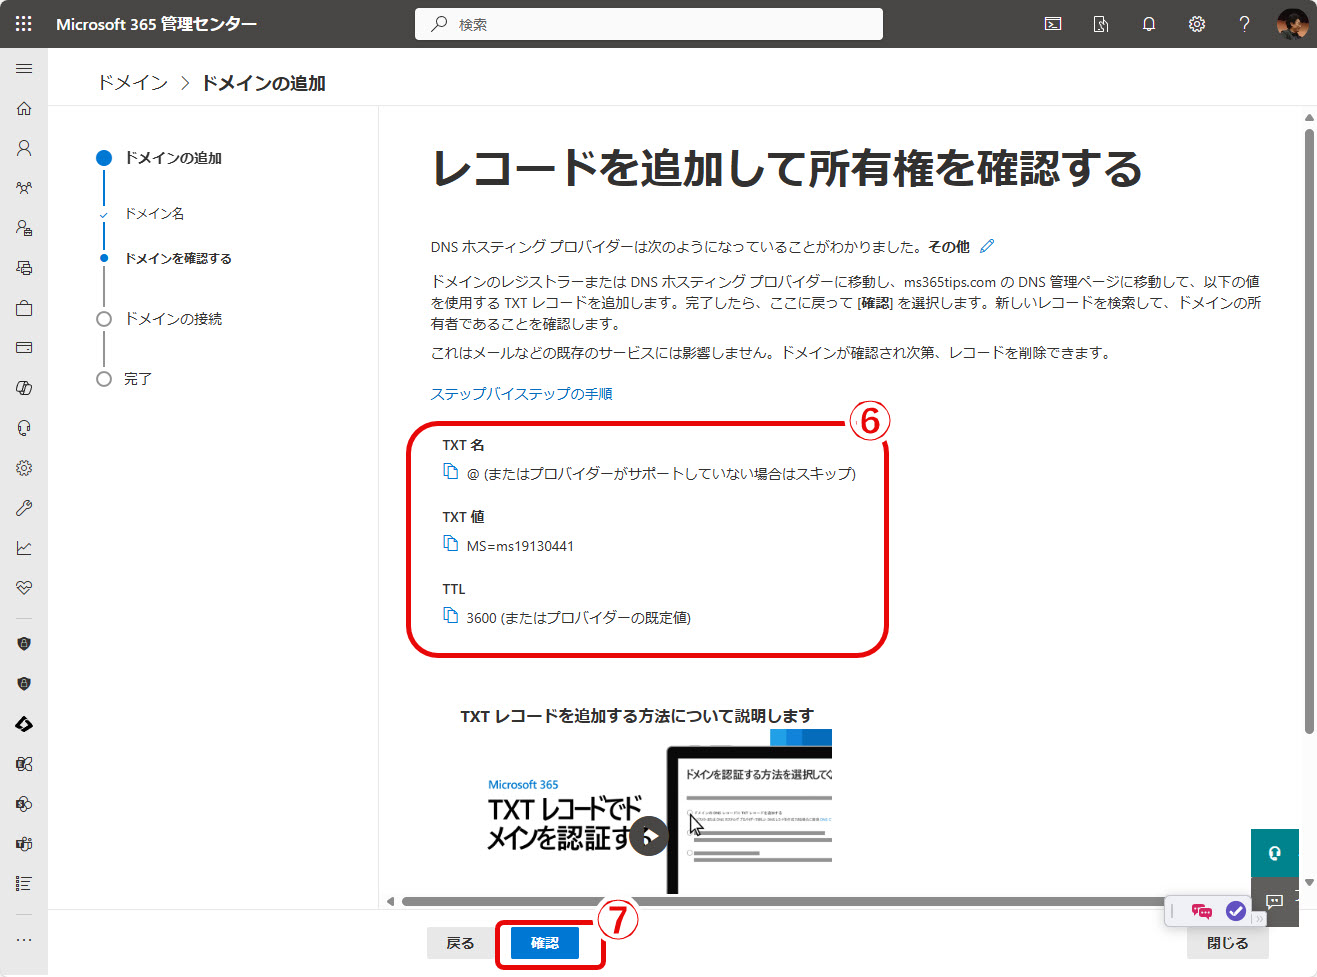Open Billing card icon in sidebar
The image size is (1317, 977).
point(24,348)
